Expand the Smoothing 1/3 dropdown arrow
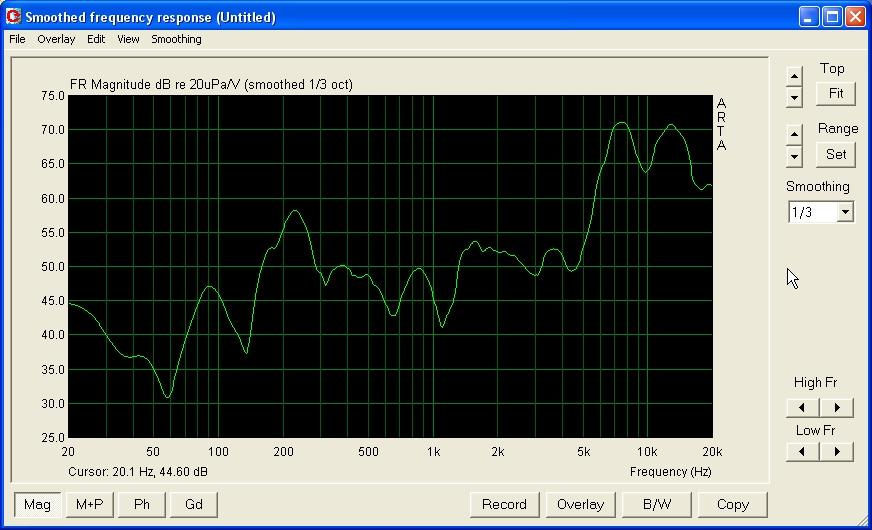Screen dimensions: 872x530 (x=845, y=212)
